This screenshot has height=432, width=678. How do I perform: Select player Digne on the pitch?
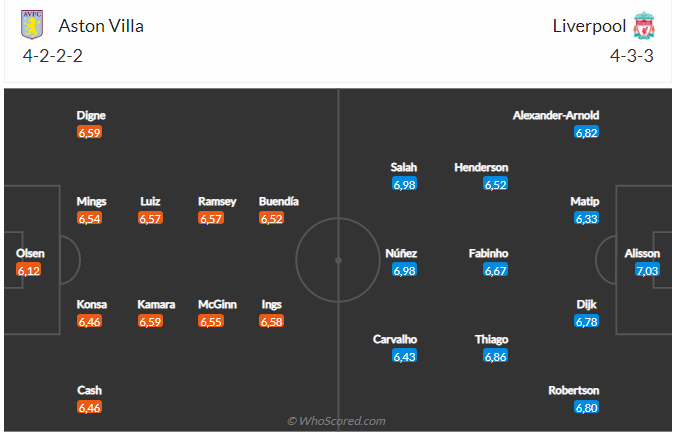pyautogui.click(x=90, y=116)
